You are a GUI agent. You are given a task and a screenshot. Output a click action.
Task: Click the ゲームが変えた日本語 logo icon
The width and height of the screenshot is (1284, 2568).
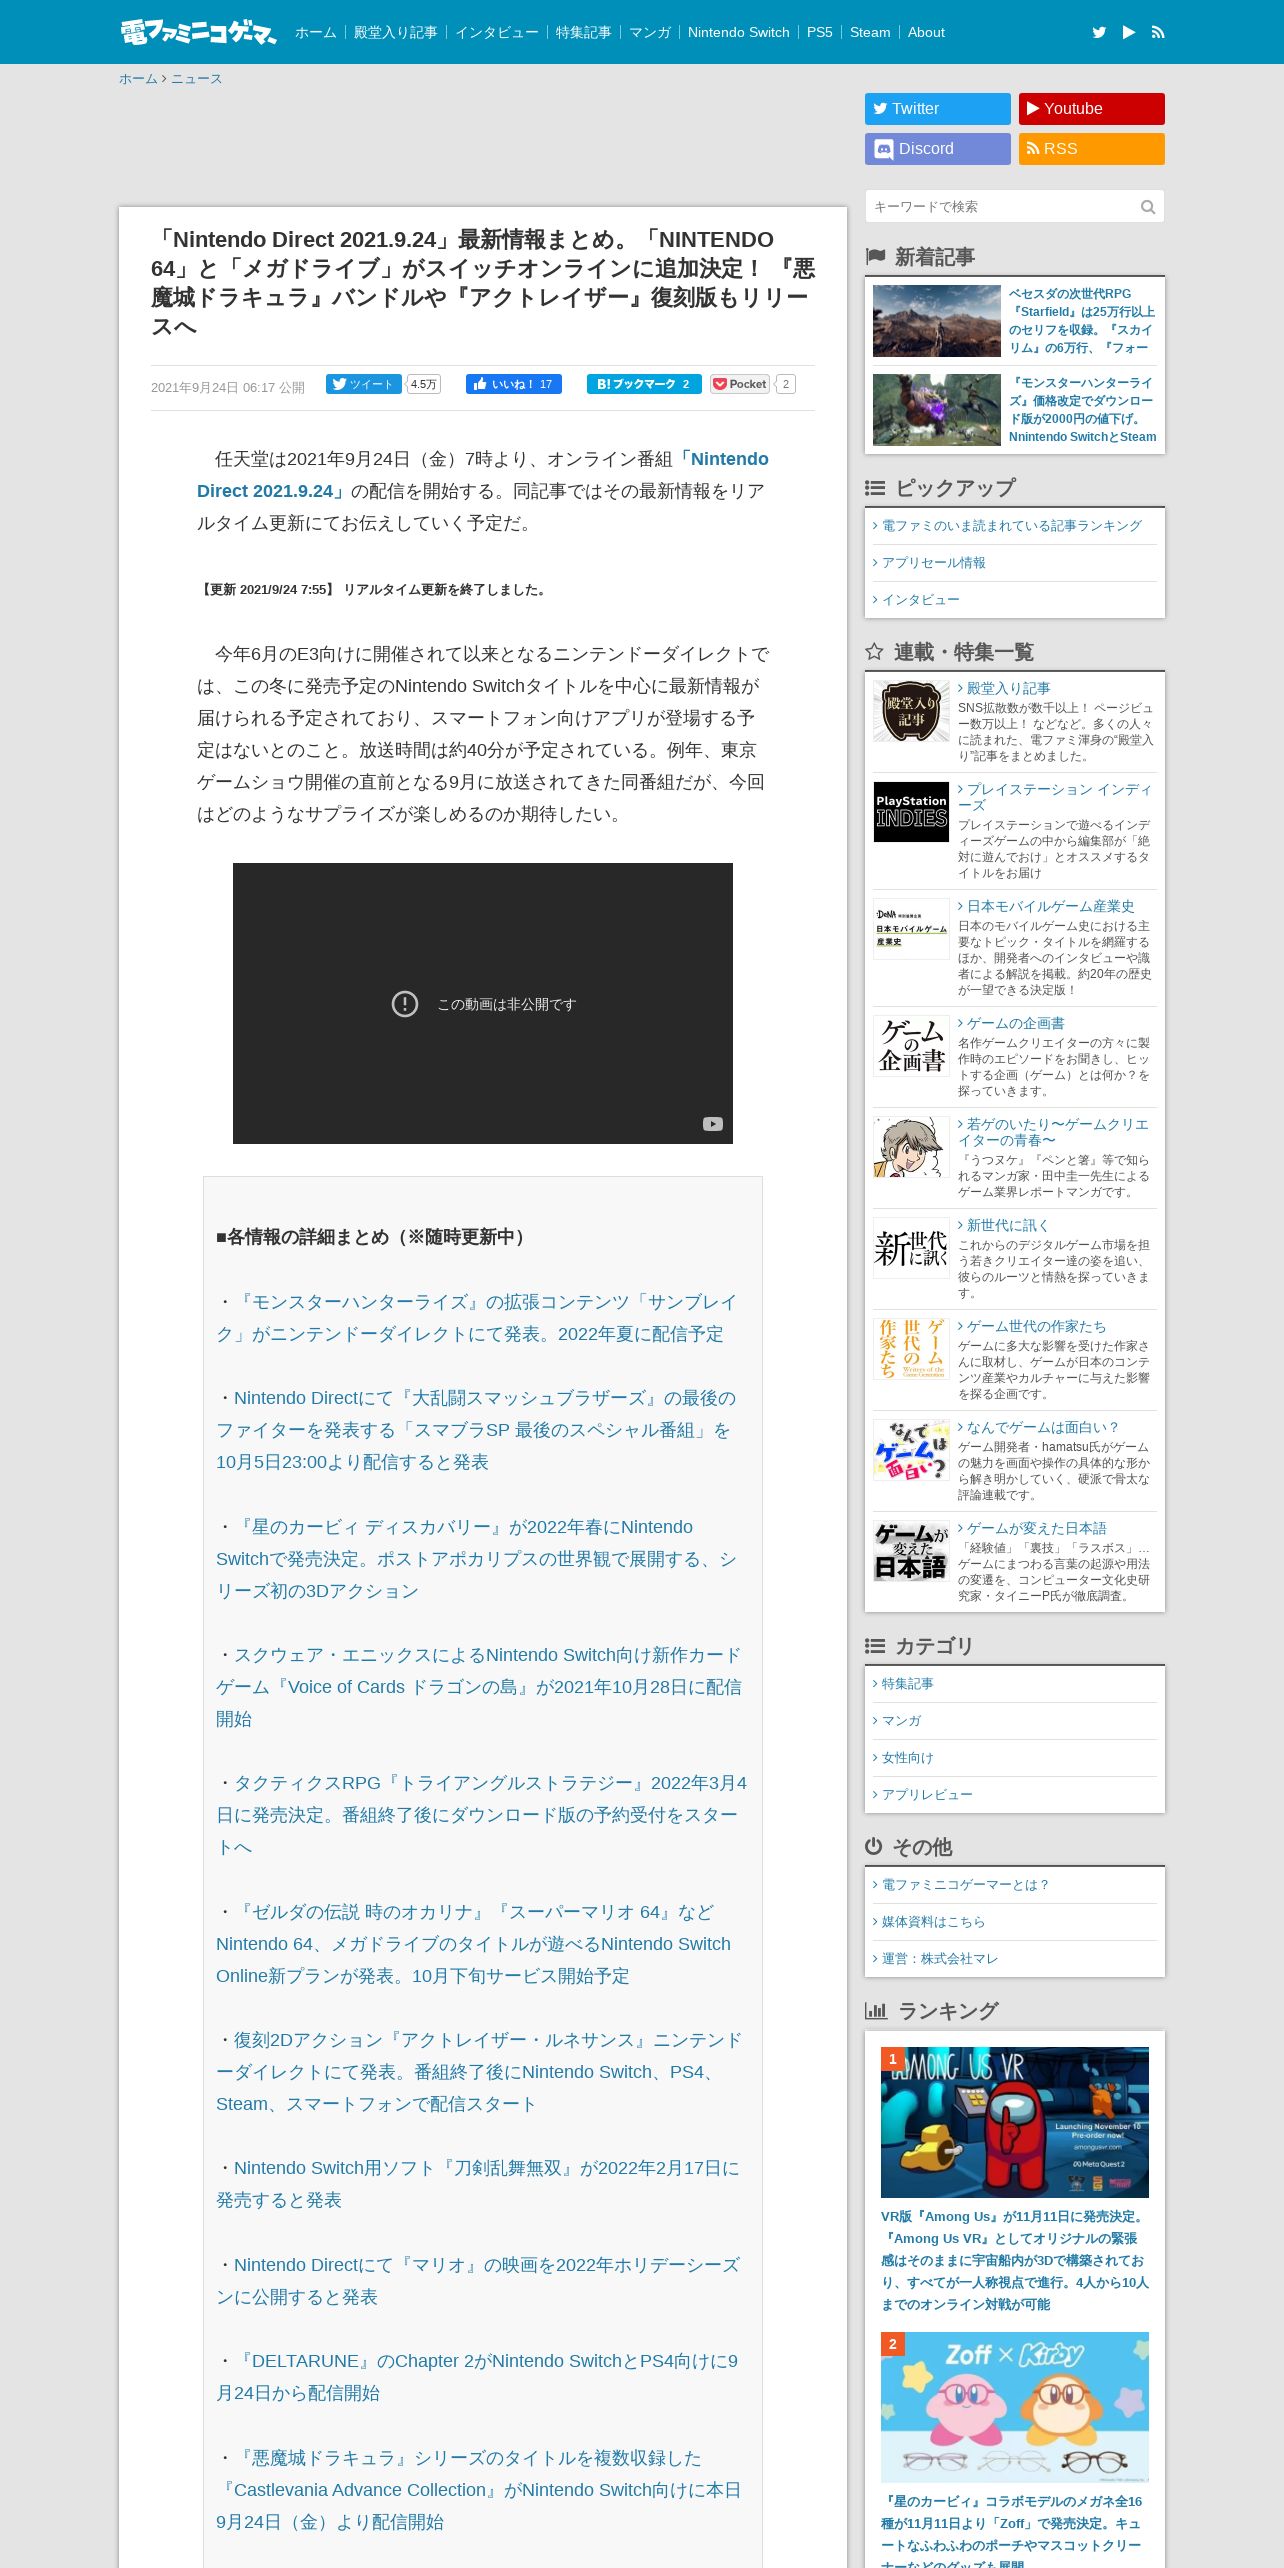tap(911, 1551)
